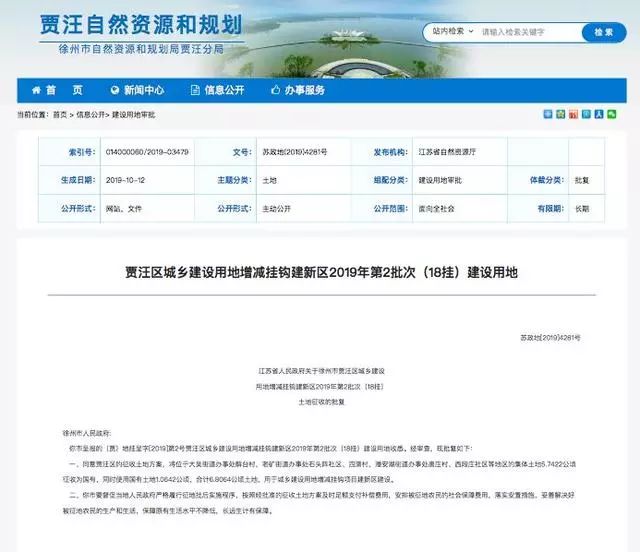This screenshot has width=640, height=552.
Task: Select the date 2019-10-12
Action: [x=125, y=180]
